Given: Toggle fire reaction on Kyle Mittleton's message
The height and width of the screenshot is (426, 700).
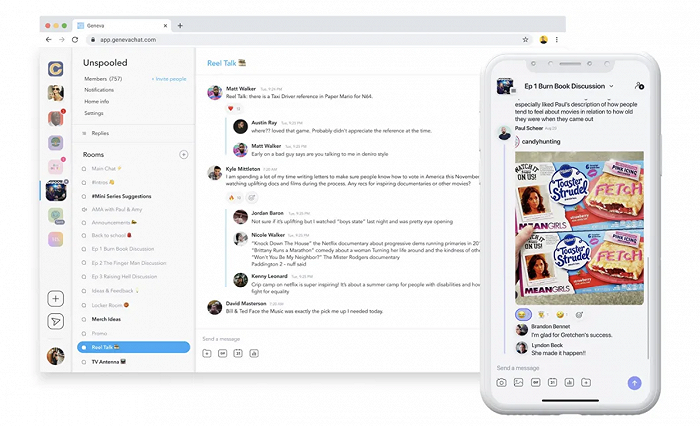Looking at the screenshot, I should pyautogui.click(x=235, y=197).
